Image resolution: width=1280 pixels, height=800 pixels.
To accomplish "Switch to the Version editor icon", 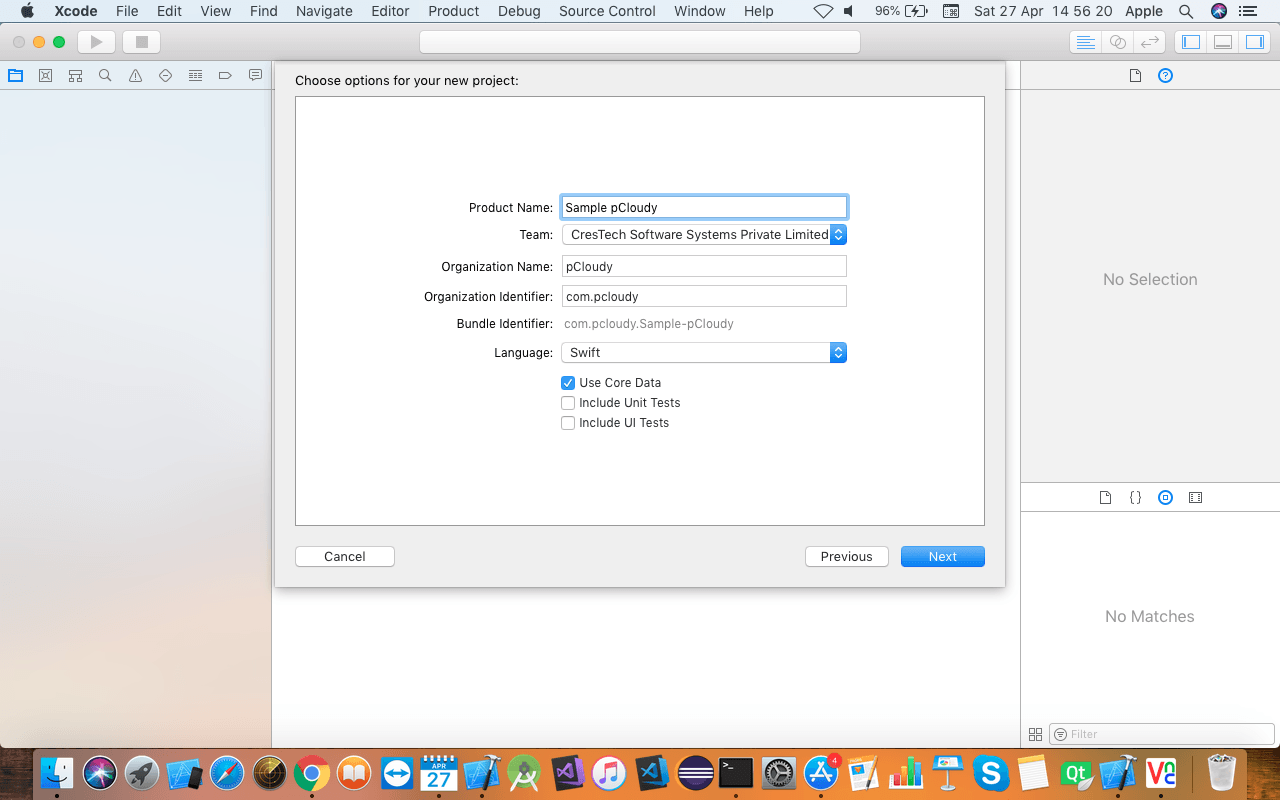I will [x=1151, y=42].
